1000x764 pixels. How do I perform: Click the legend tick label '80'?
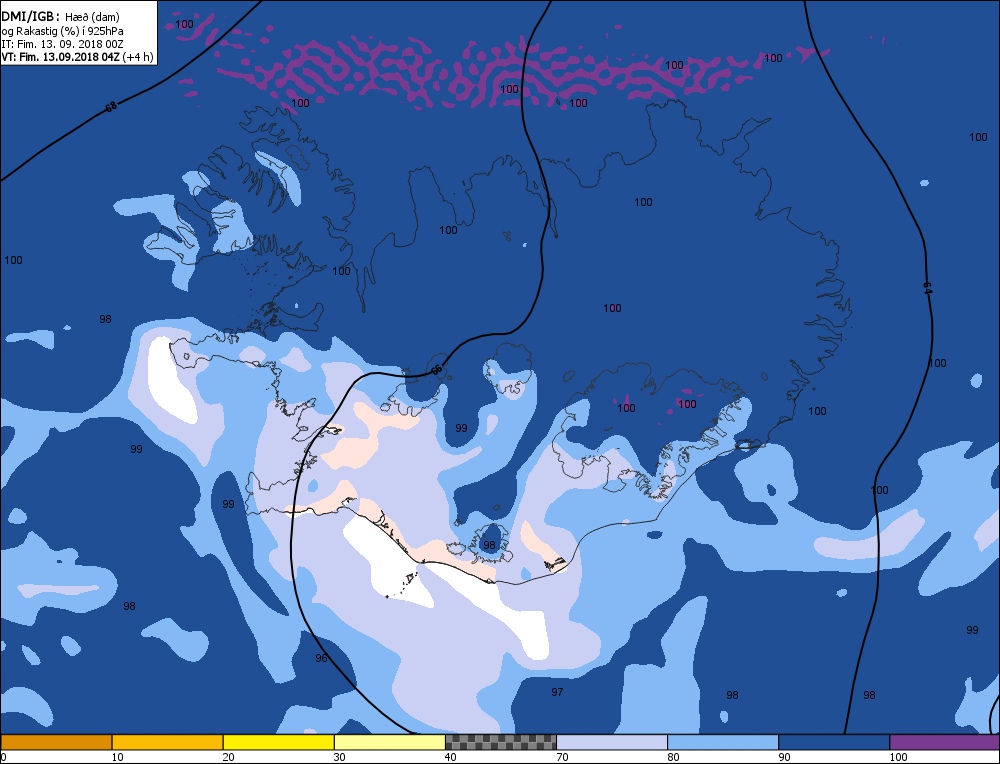coord(673,757)
